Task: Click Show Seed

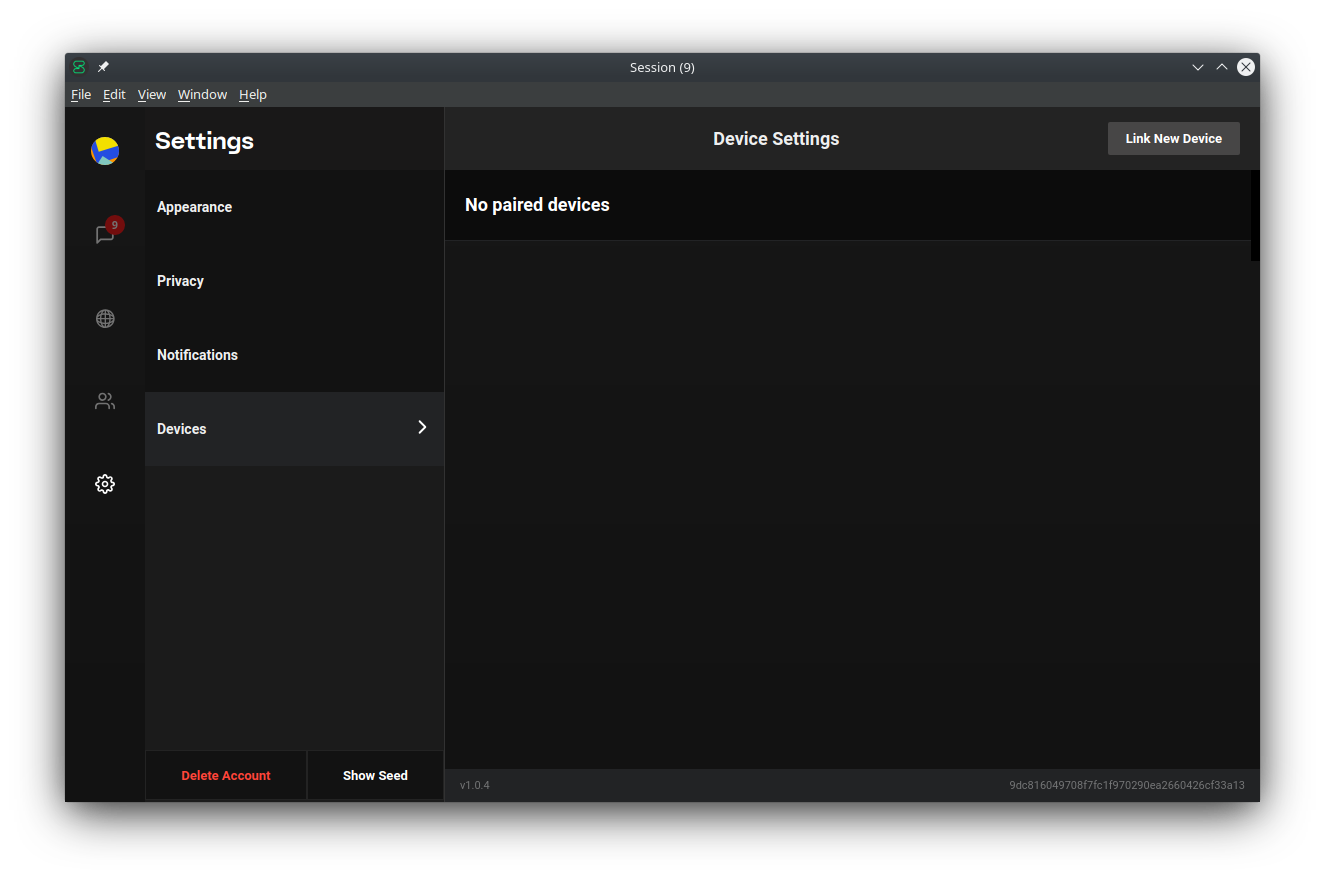Action: click(x=375, y=775)
